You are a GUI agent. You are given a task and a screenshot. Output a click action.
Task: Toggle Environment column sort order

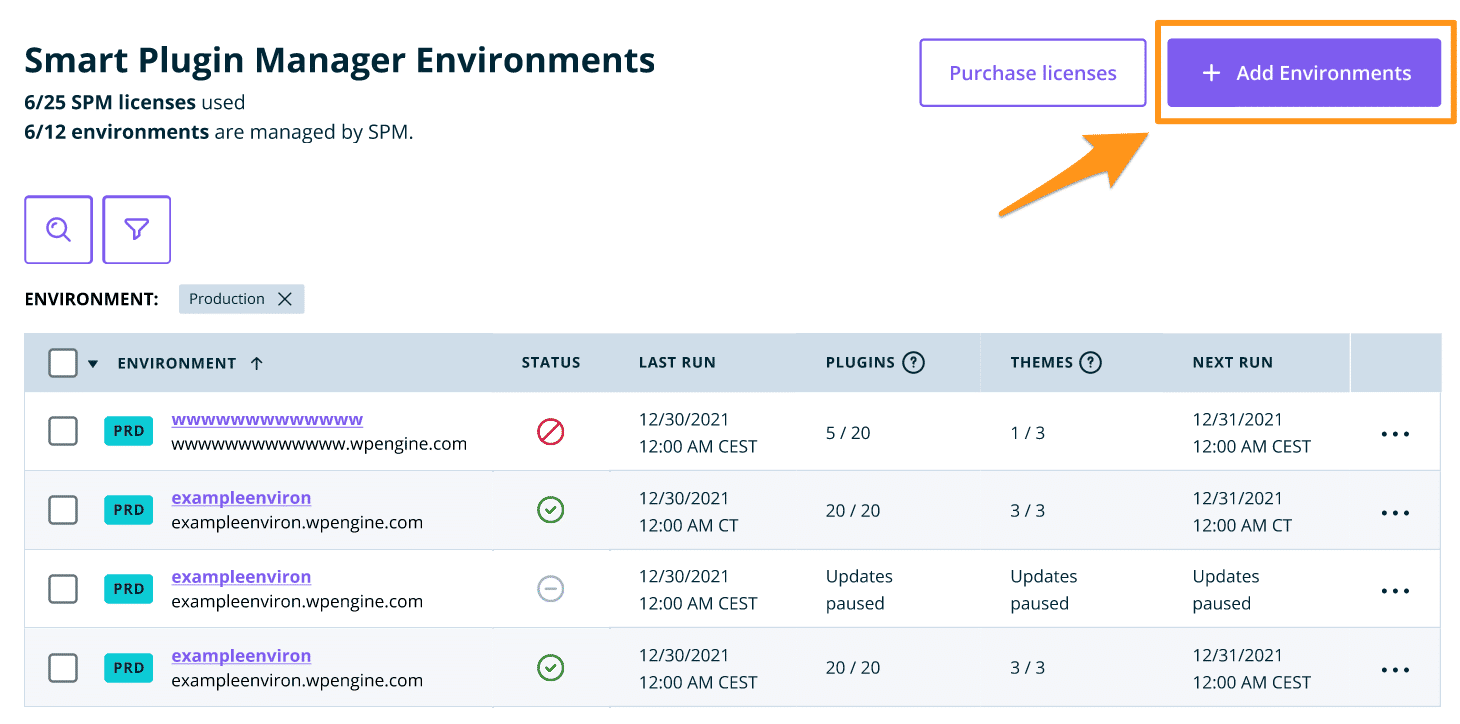(x=257, y=363)
